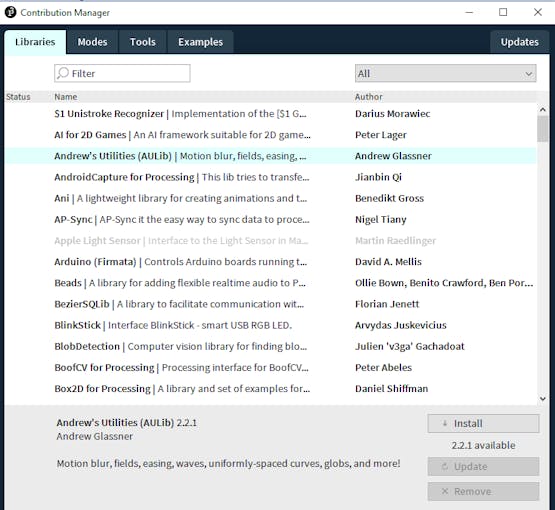Screen dimensions: 555x510
Task: Click the Processing logo in title bar
Action: coord(10,12)
